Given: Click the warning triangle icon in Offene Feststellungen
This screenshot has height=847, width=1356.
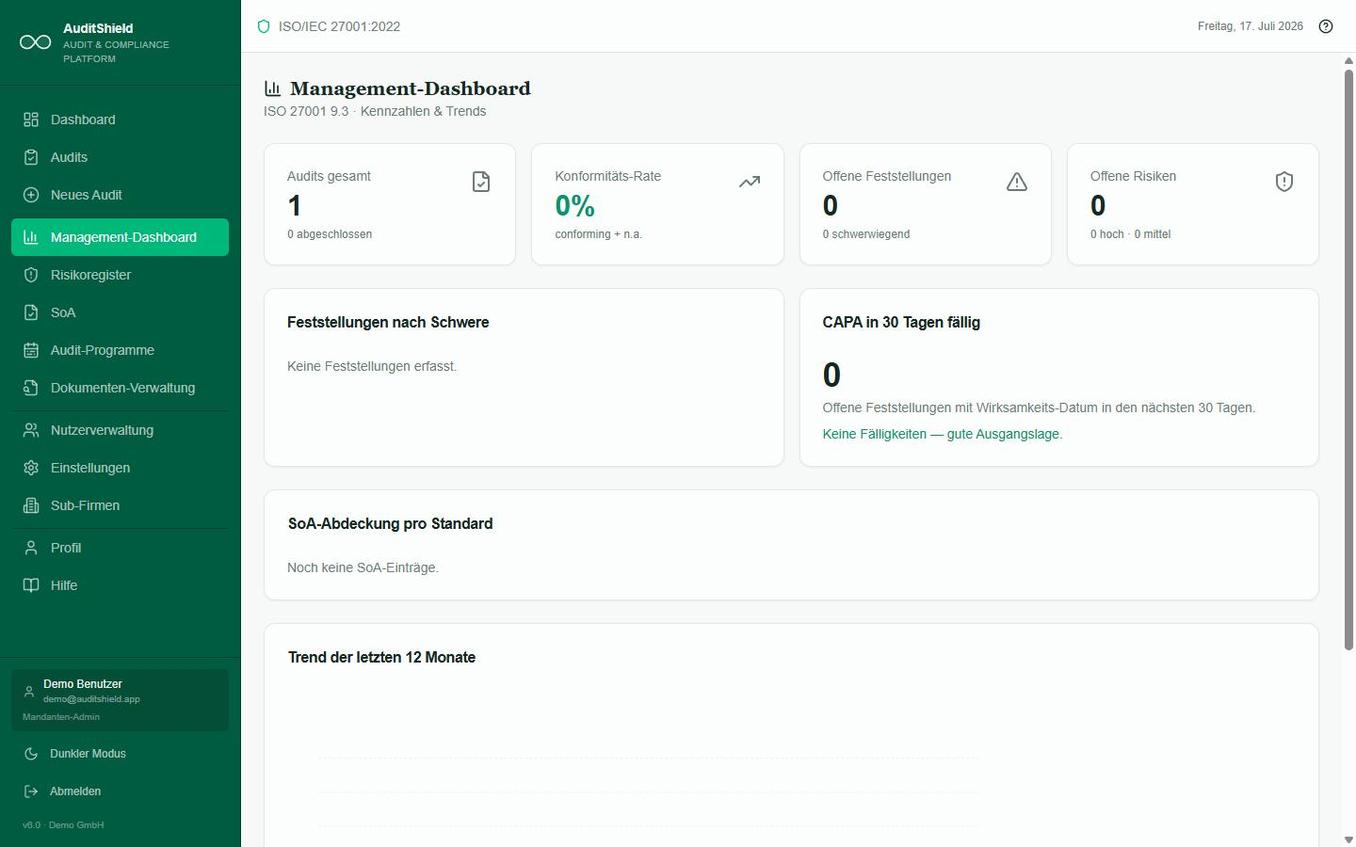Looking at the screenshot, I should point(1017,181).
